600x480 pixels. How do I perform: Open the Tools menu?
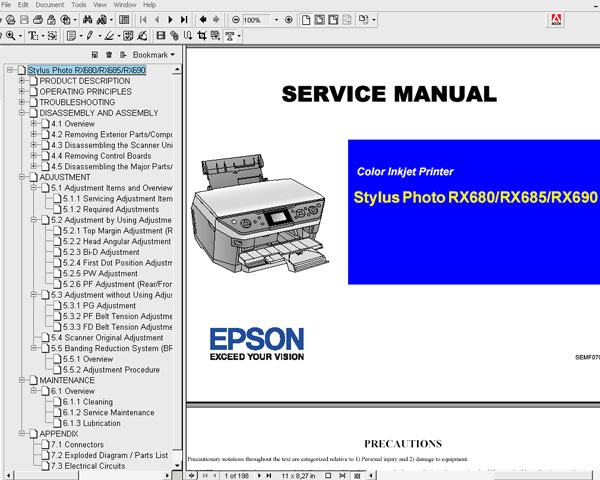tap(79, 5)
